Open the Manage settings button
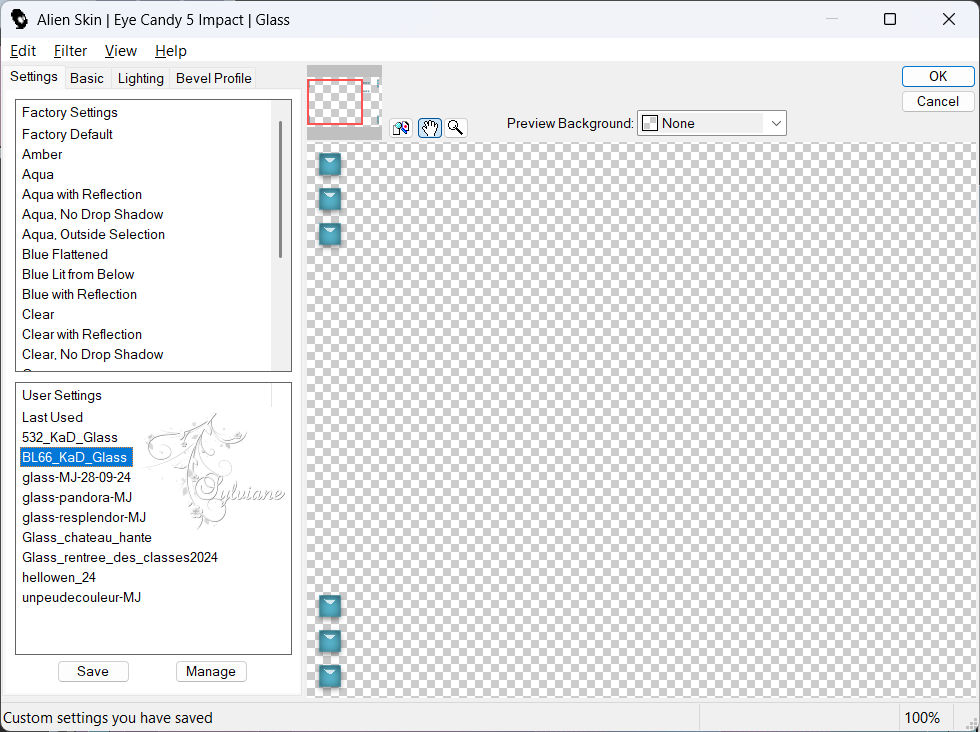Image resolution: width=980 pixels, height=732 pixels. pos(211,671)
